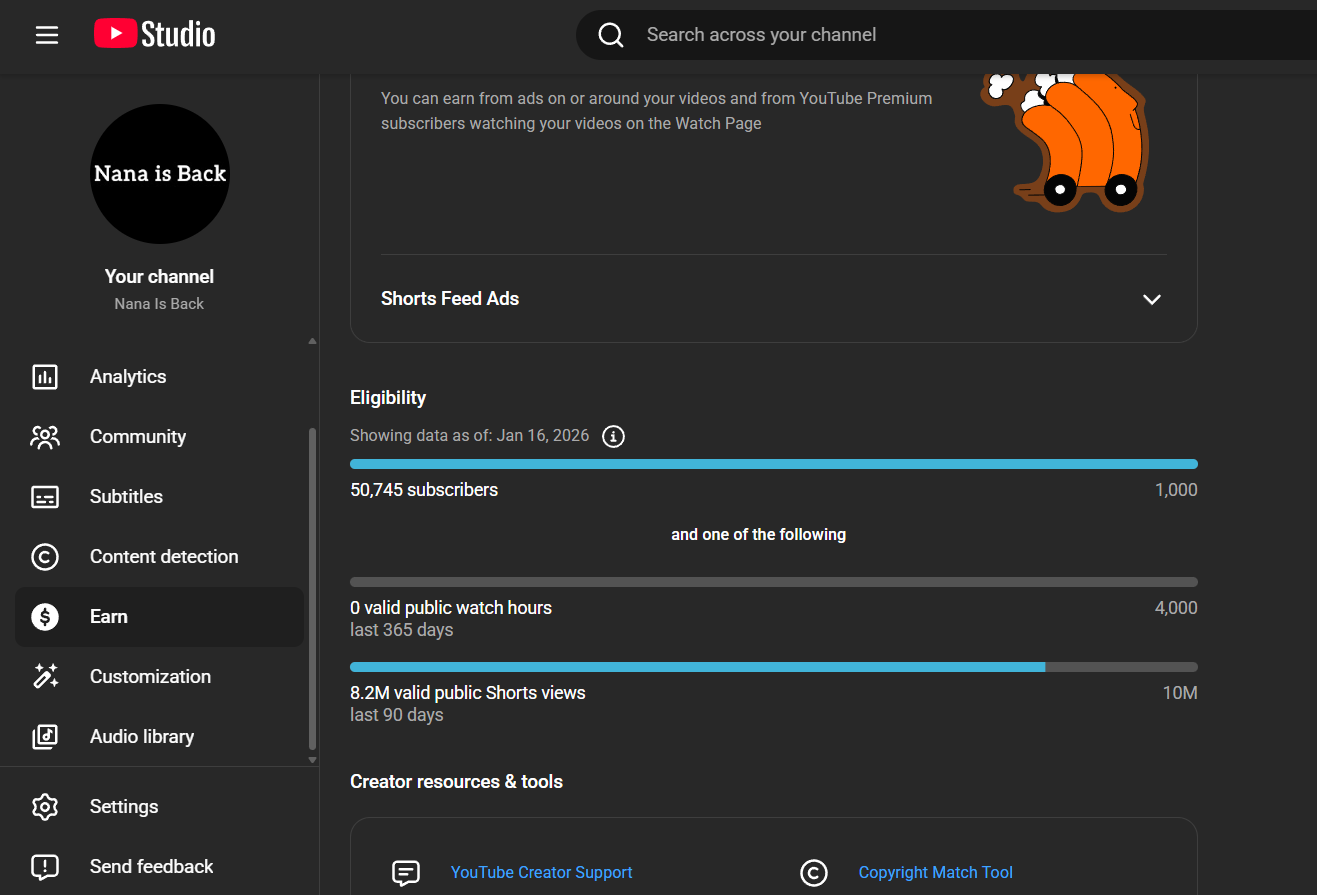Image resolution: width=1317 pixels, height=895 pixels.
Task: Open Analytics from the bar chart icon
Action: click(45, 377)
